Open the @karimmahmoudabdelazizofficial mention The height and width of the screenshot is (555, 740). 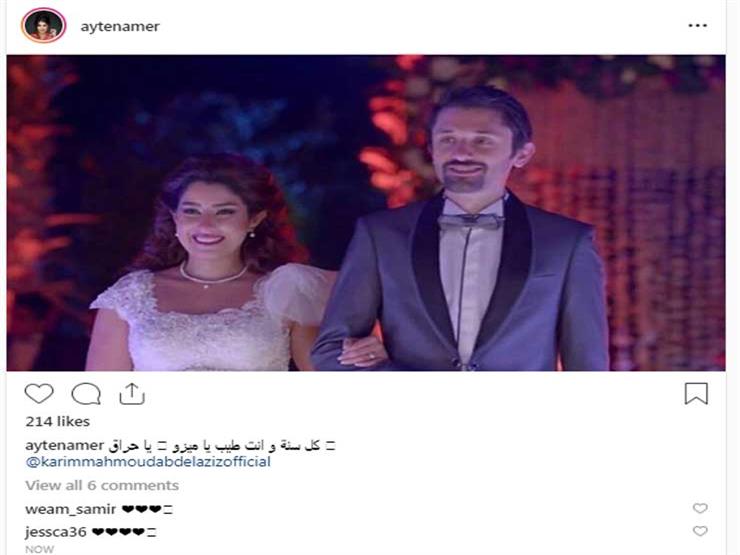pos(148,462)
